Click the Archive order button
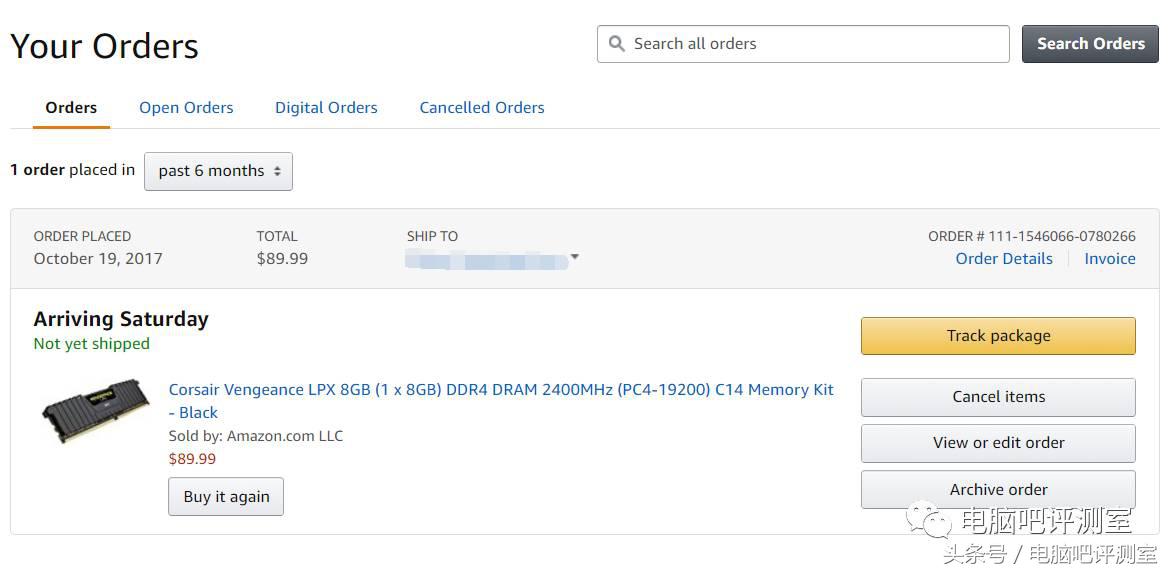Image resolution: width=1171 pixels, height=573 pixels. [x=998, y=490]
